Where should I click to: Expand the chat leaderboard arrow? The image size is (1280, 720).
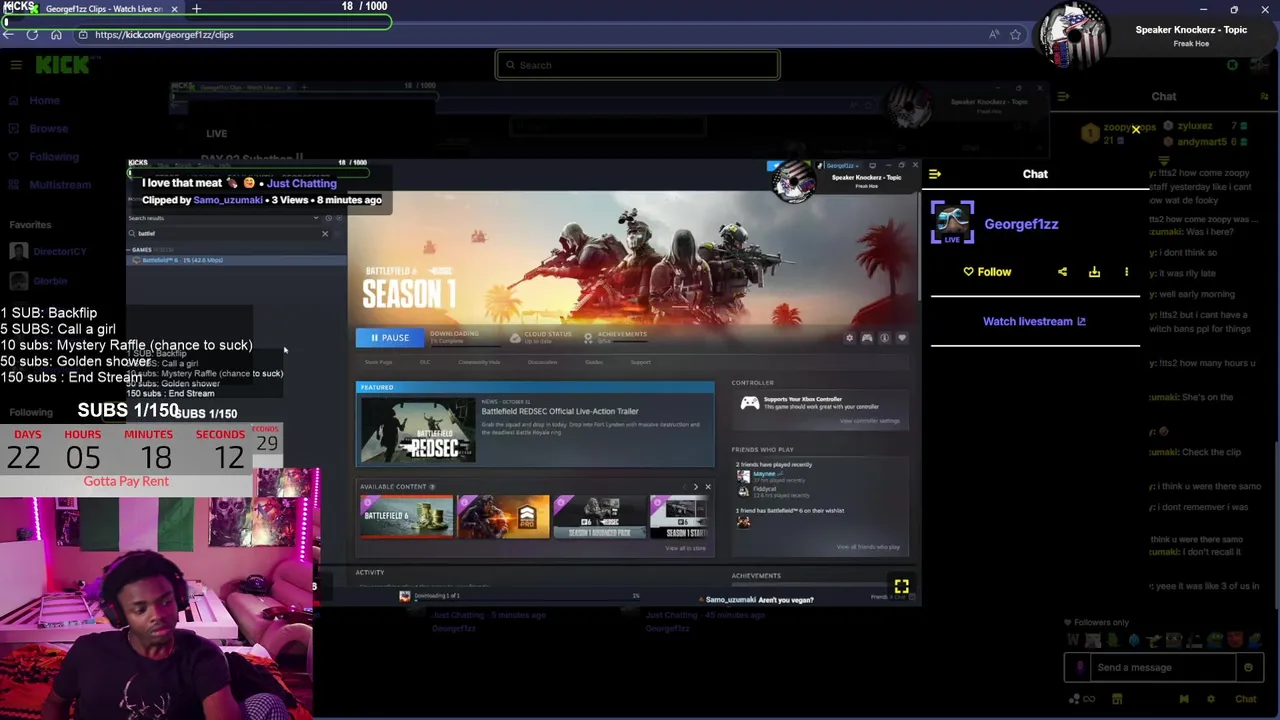(1164, 159)
